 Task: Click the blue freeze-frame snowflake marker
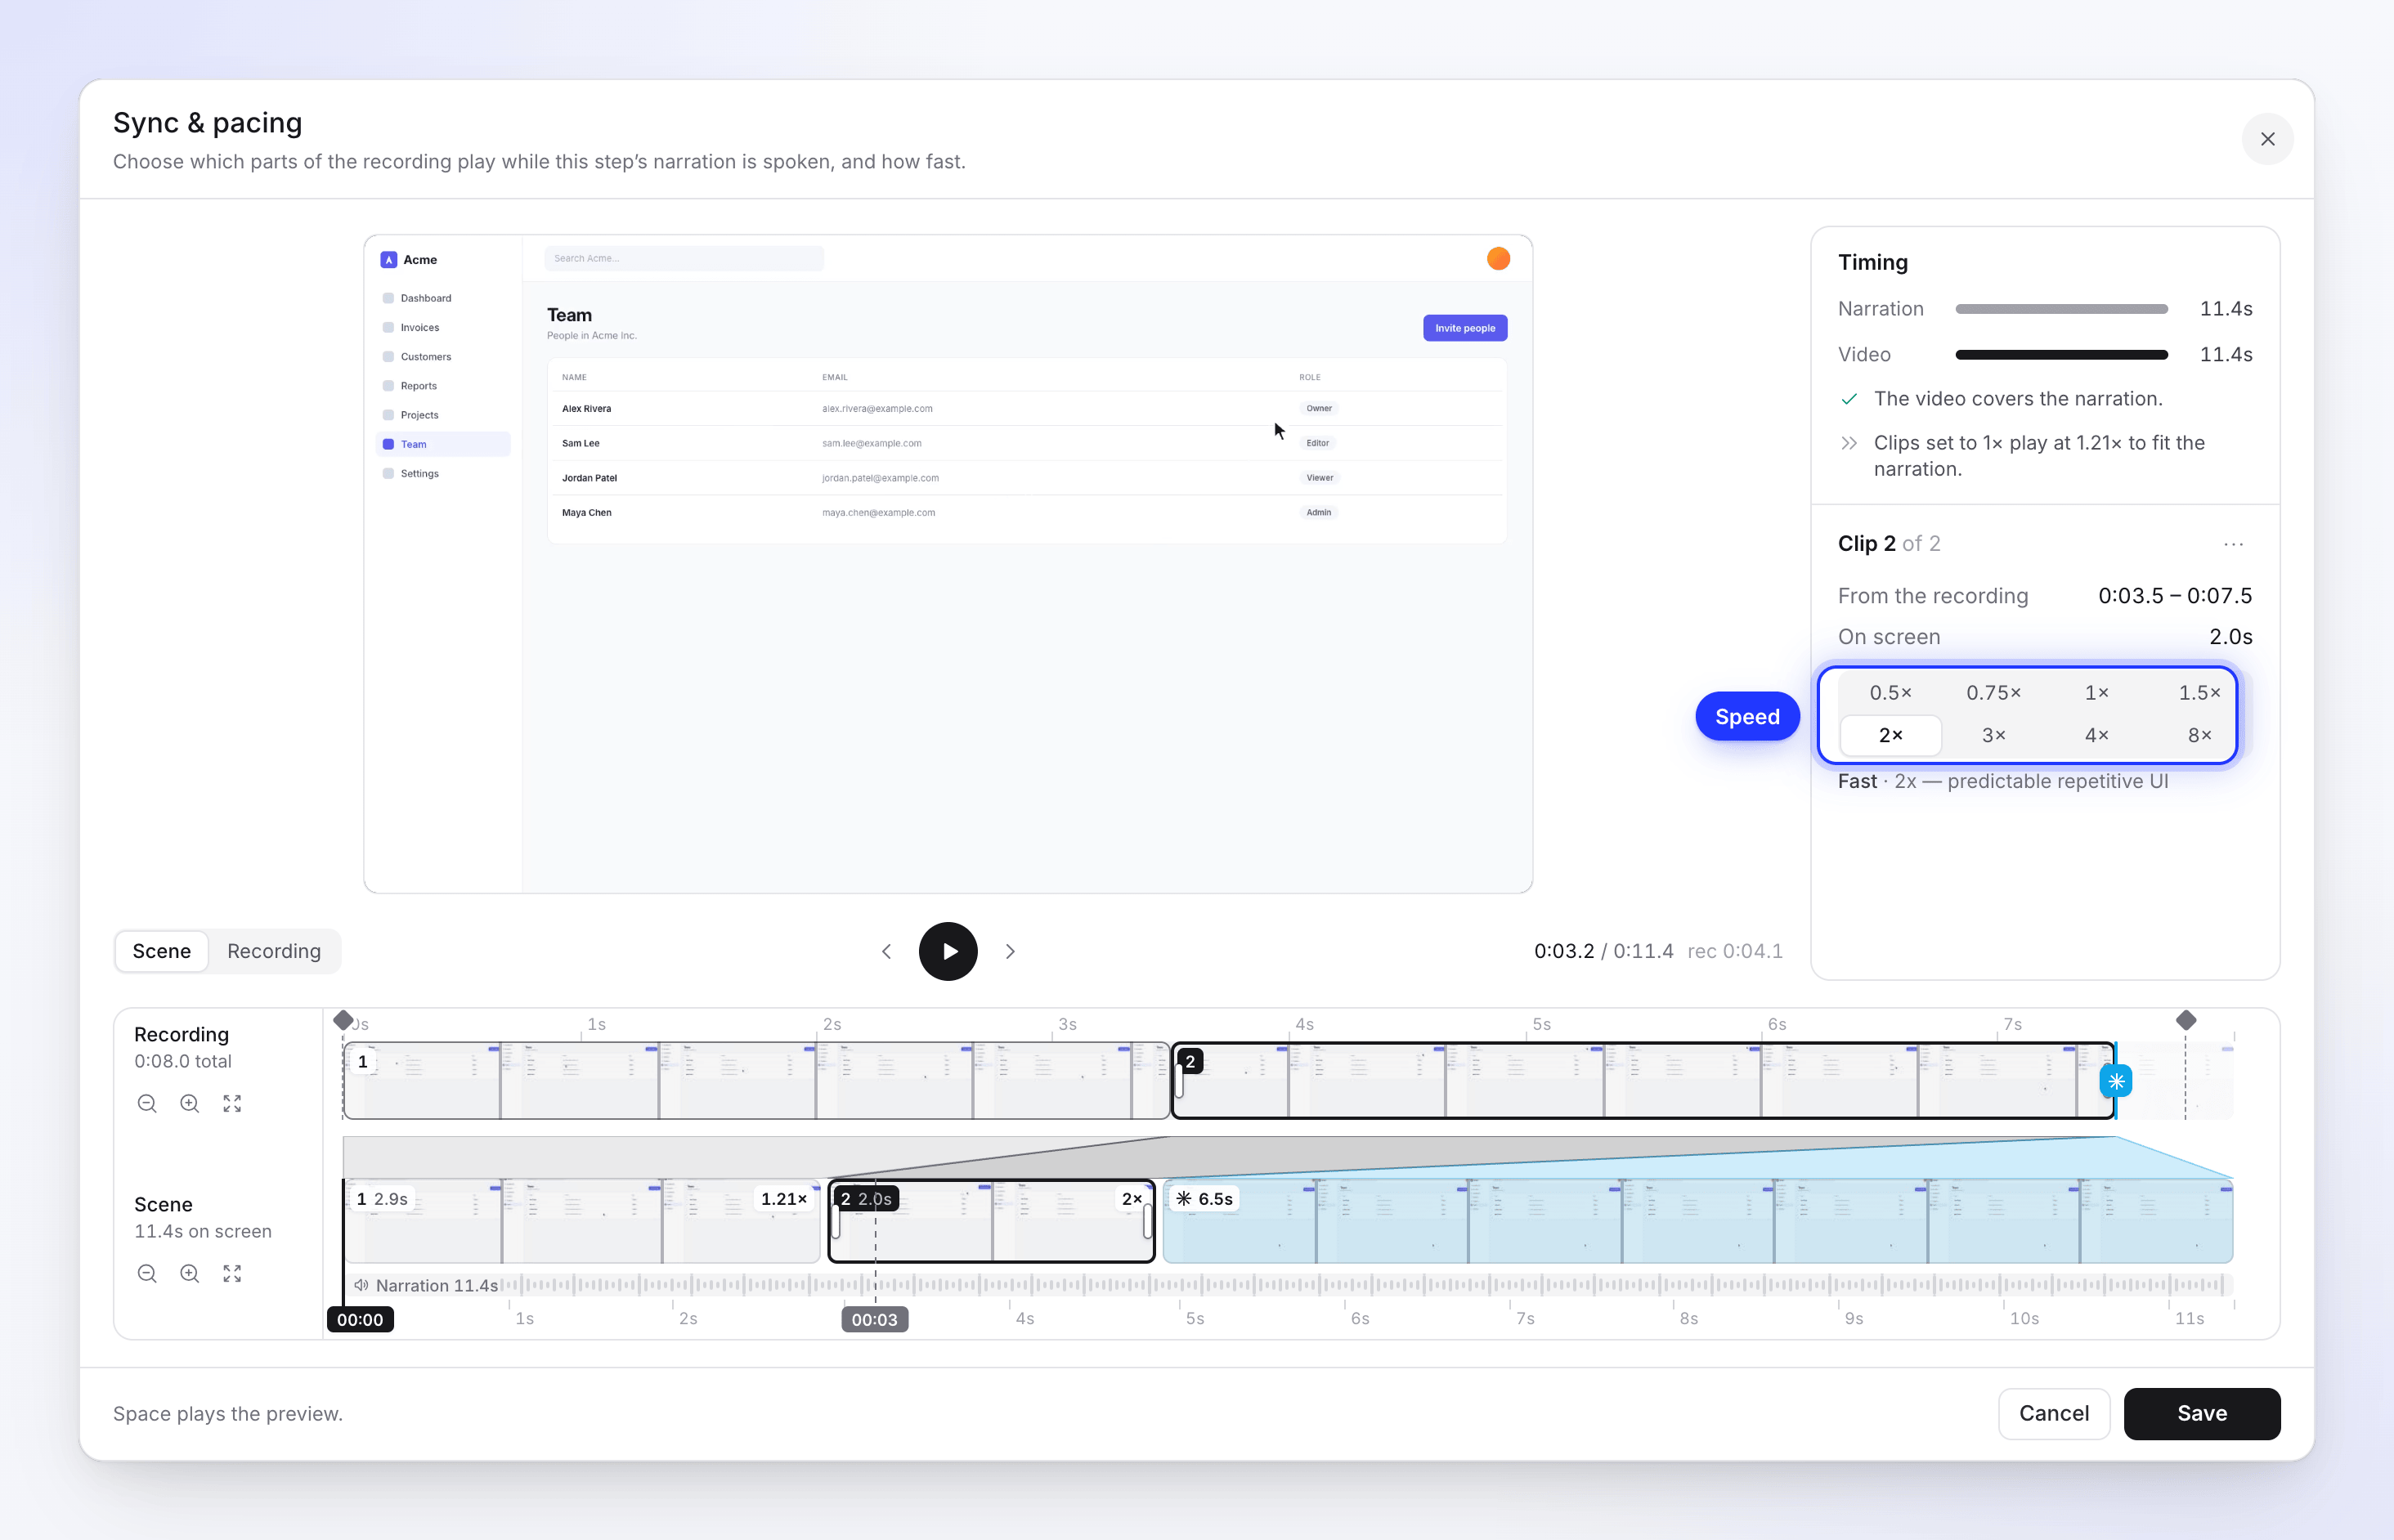[2116, 1081]
